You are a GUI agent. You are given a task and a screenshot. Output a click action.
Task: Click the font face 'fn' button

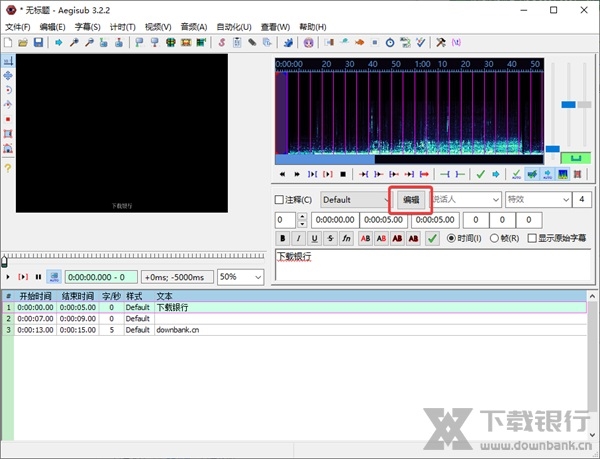click(346, 238)
